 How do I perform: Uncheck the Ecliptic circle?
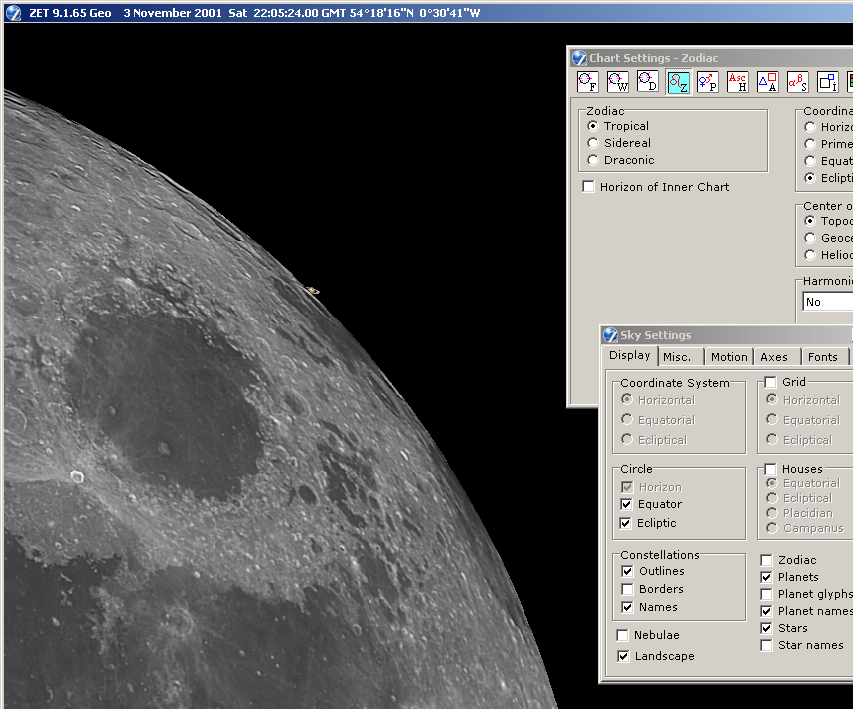click(626, 523)
